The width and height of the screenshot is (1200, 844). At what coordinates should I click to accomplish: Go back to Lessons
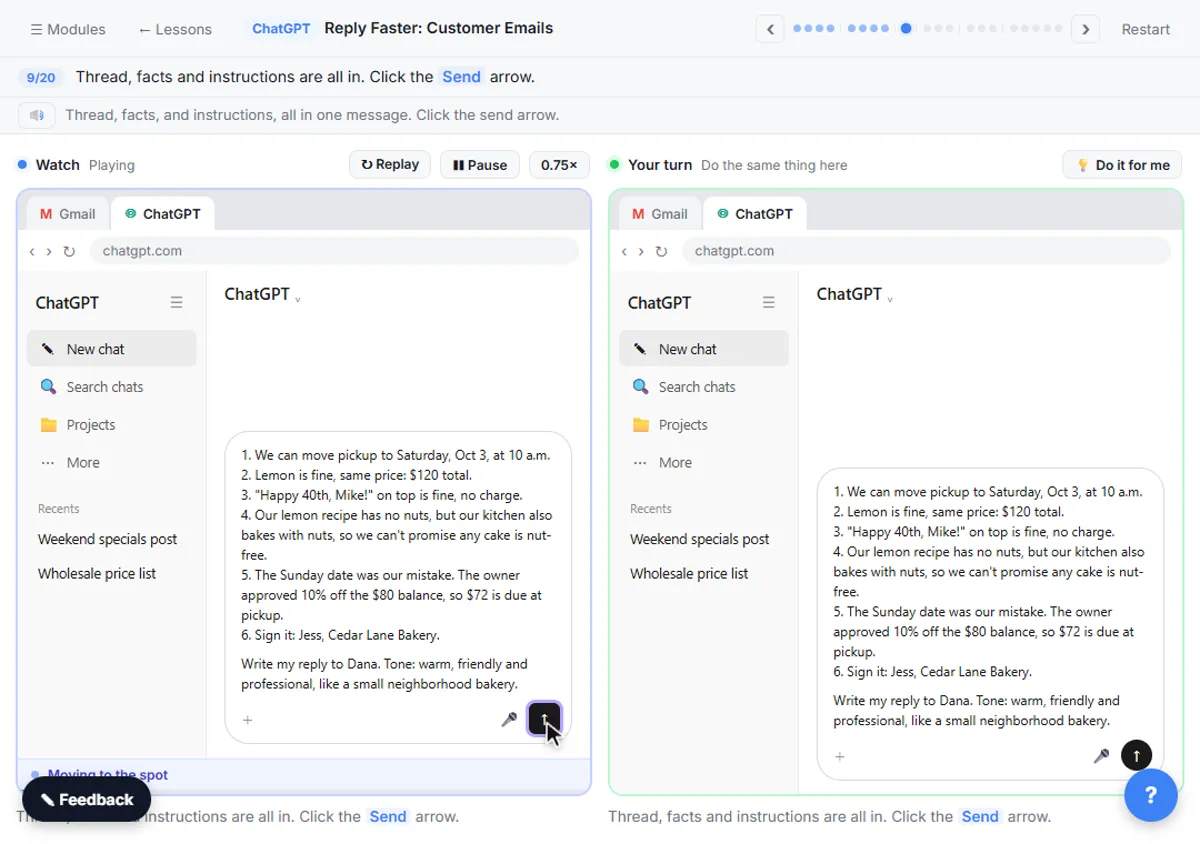175,29
